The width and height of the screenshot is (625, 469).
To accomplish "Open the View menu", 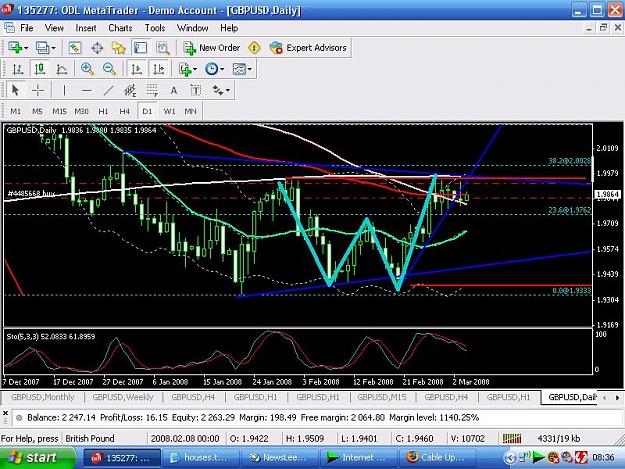I will [x=54, y=28].
